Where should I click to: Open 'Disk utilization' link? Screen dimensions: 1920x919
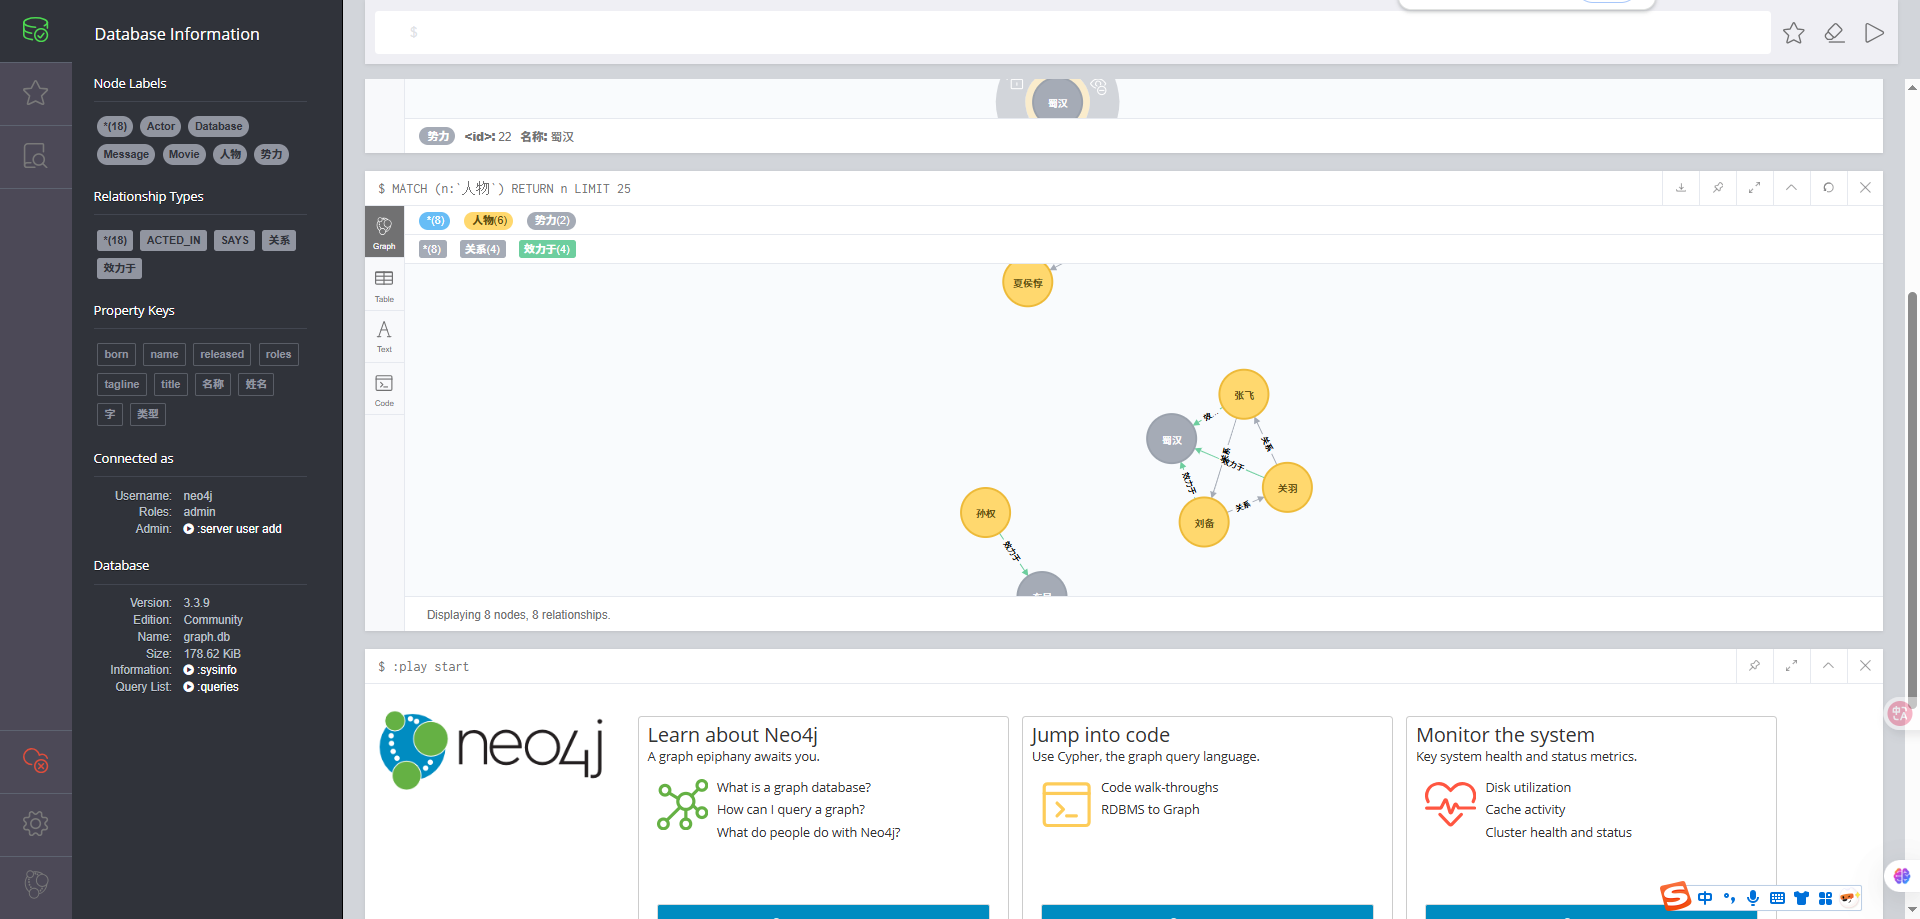pyautogui.click(x=1528, y=788)
